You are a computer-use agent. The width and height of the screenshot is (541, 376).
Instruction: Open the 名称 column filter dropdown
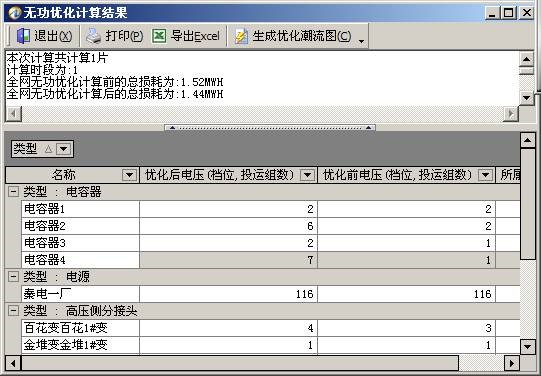click(x=129, y=175)
